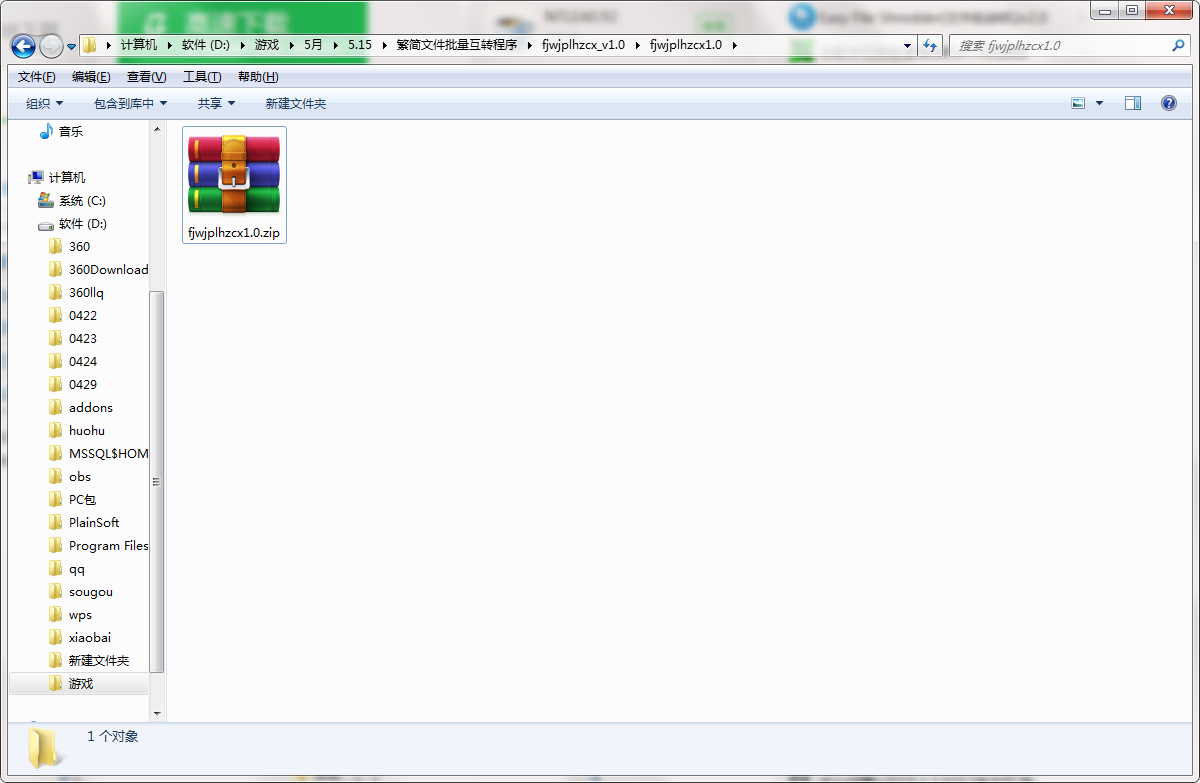Open the 编辑(E) menu
This screenshot has width=1200, height=783.
[91, 77]
